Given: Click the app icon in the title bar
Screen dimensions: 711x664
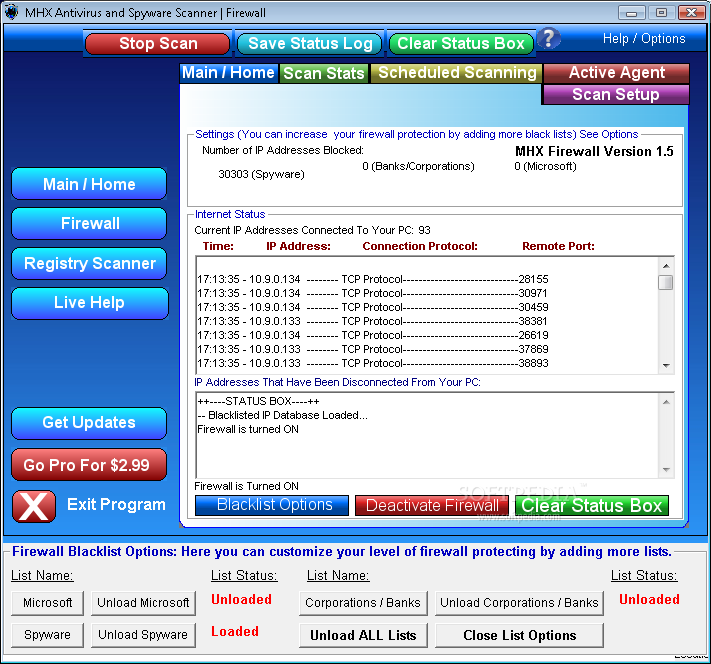Looking at the screenshot, I should pos(11,12).
